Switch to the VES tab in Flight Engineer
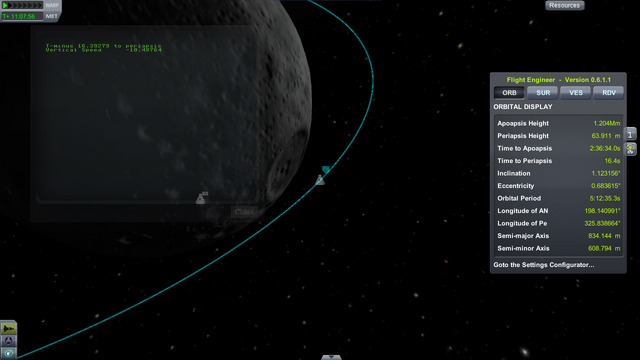This screenshot has width=640, height=360. point(576,93)
